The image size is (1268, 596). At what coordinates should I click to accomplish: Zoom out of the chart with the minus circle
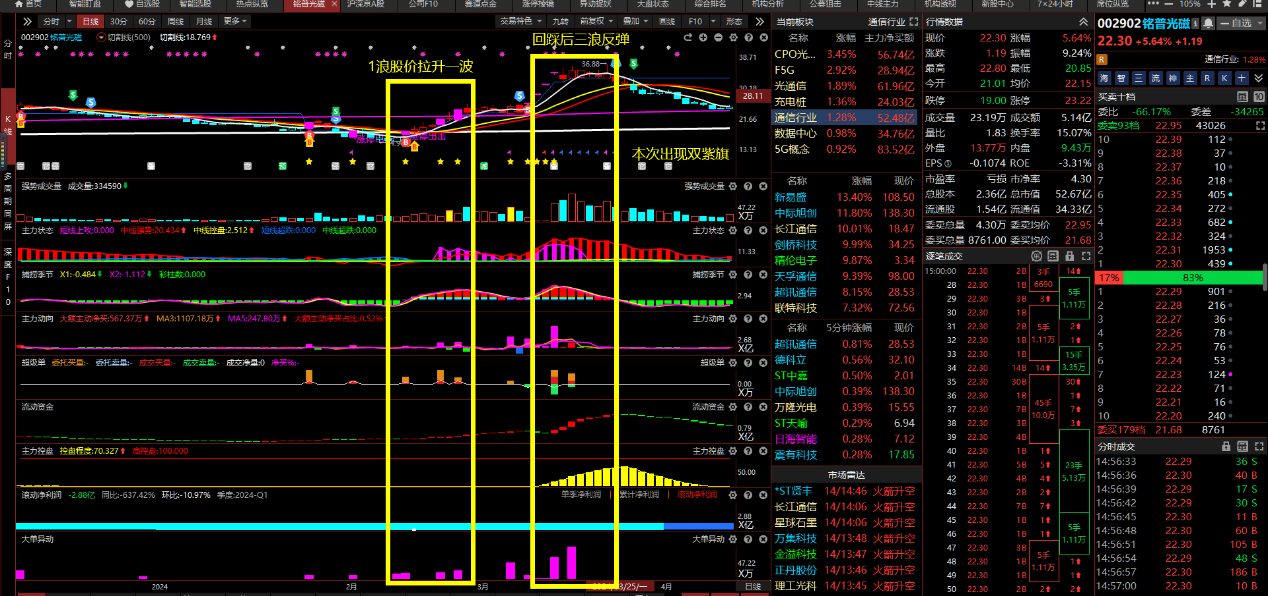pyautogui.click(x=716, y=37)
